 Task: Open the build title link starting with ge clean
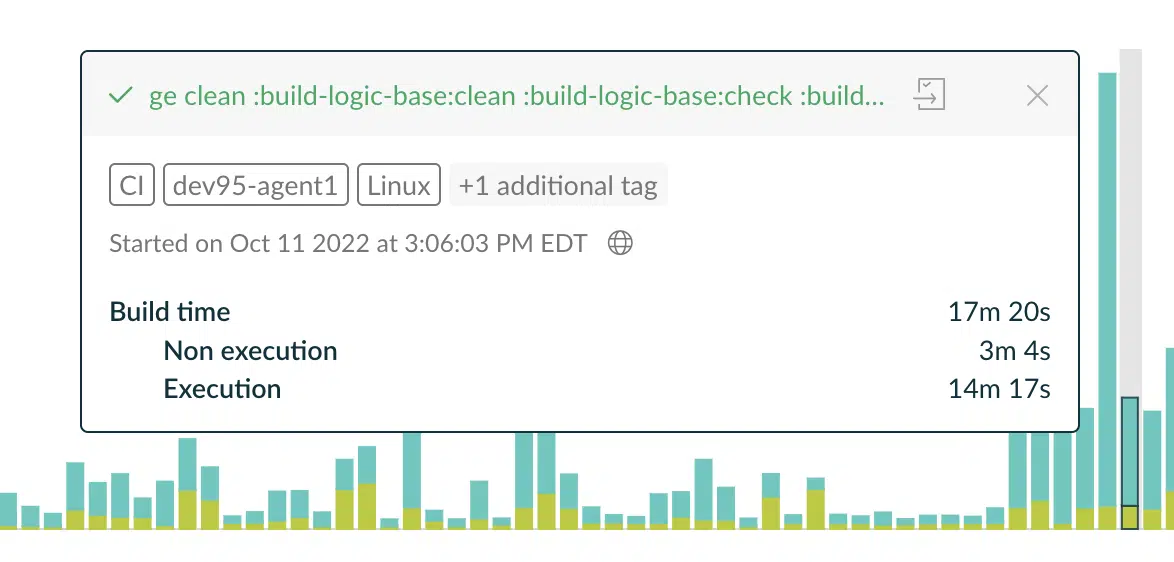pos(517,96)
